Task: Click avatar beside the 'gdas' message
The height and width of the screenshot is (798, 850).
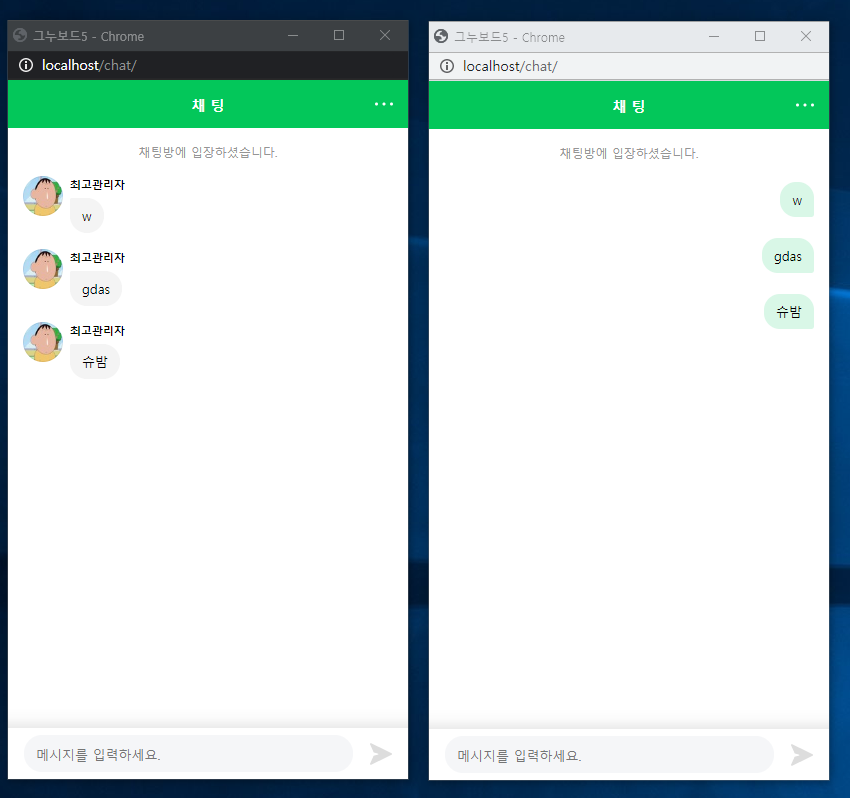Action: click(43, 269)
